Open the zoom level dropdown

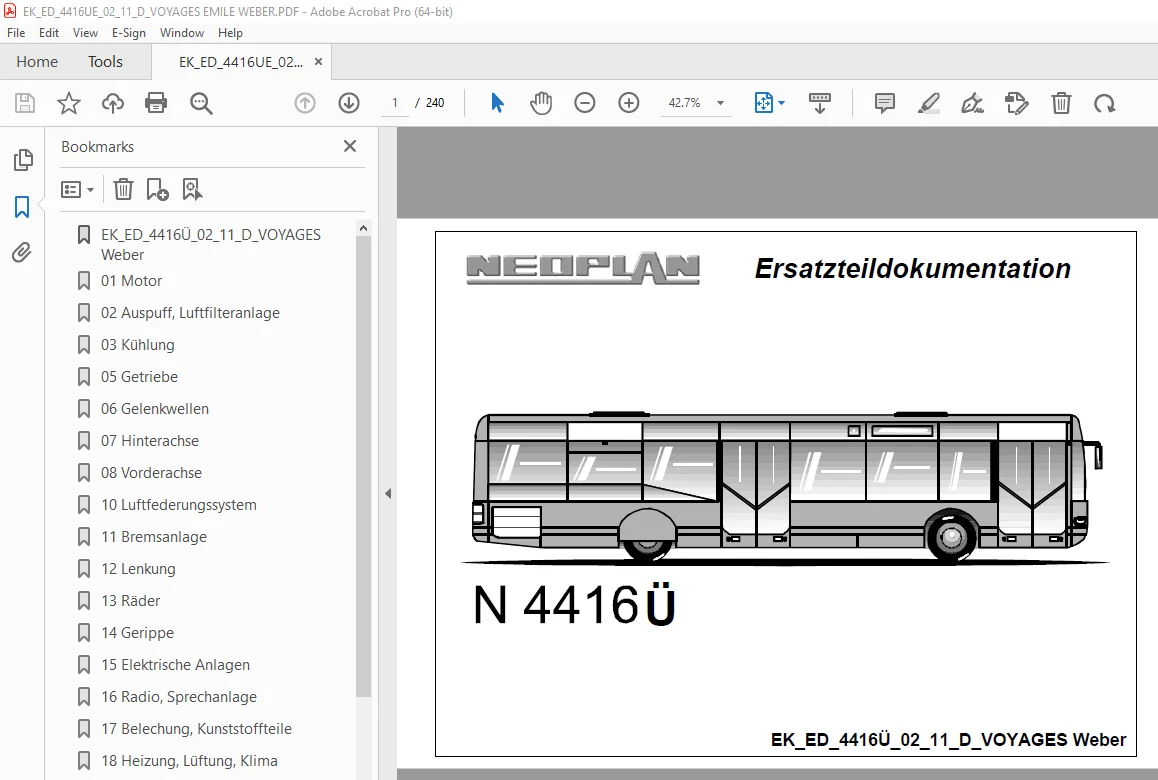tap(720, 103)
